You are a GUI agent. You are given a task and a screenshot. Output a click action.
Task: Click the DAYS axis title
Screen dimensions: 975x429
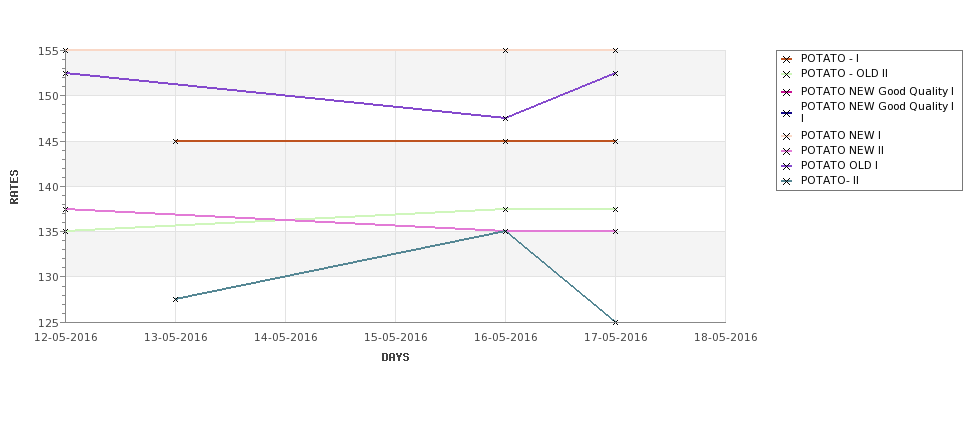click(395, 358)
